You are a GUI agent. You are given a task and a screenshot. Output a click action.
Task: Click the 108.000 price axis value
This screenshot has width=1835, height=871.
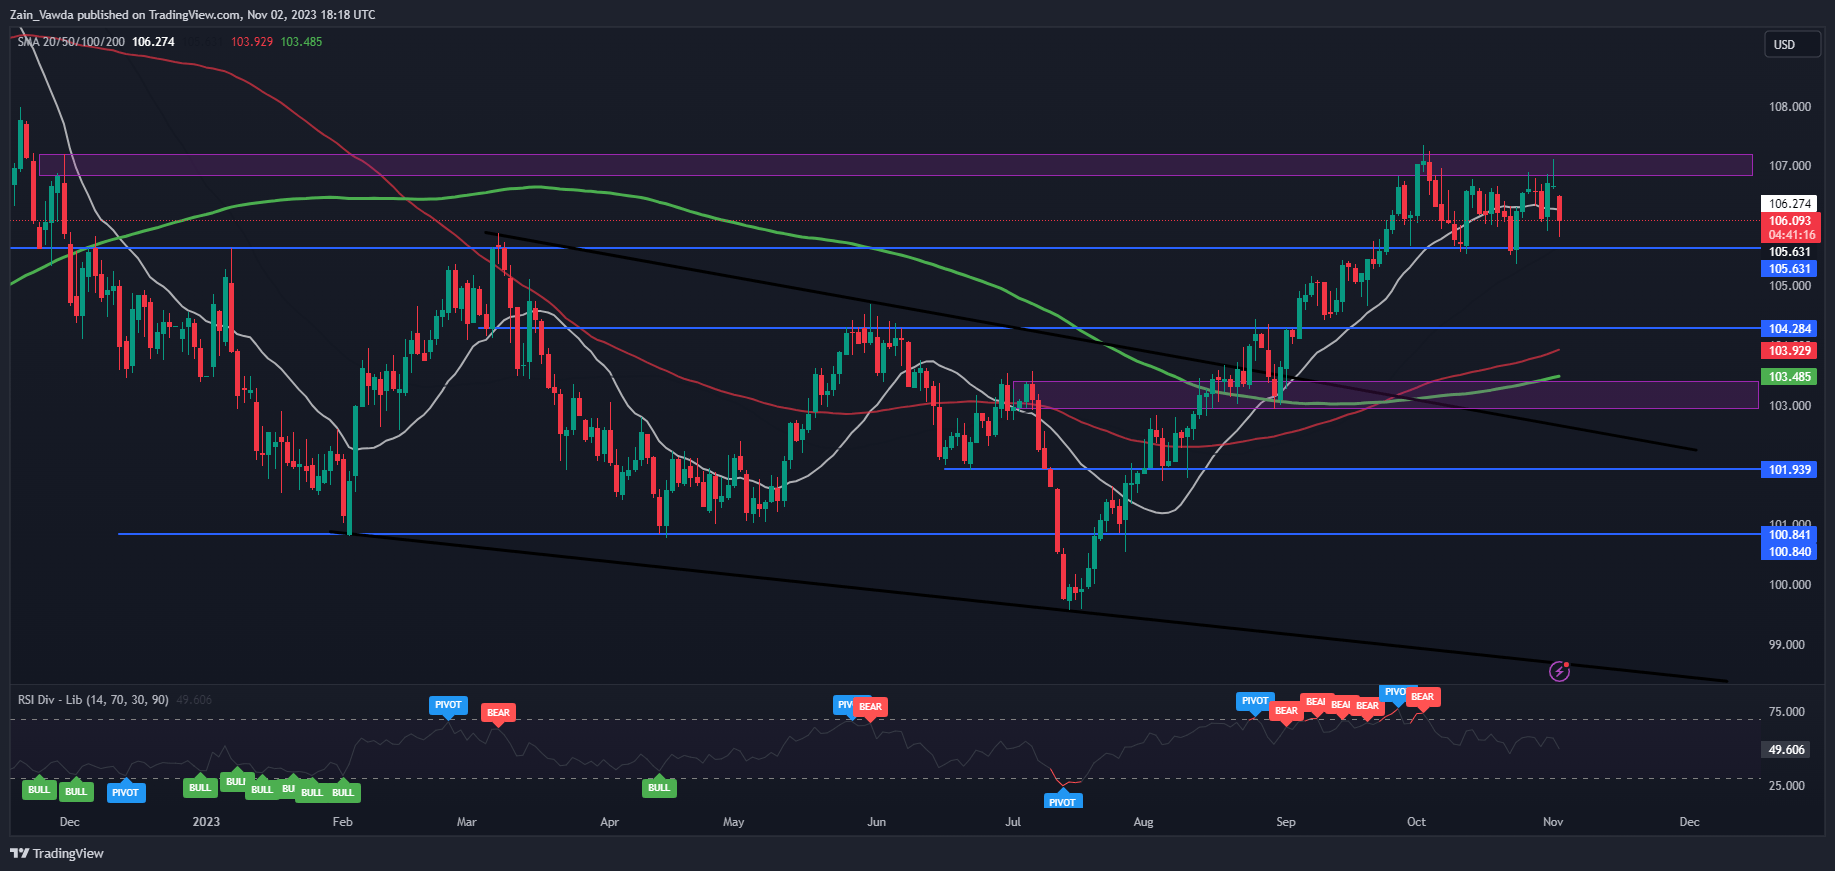pos(1789,107)
